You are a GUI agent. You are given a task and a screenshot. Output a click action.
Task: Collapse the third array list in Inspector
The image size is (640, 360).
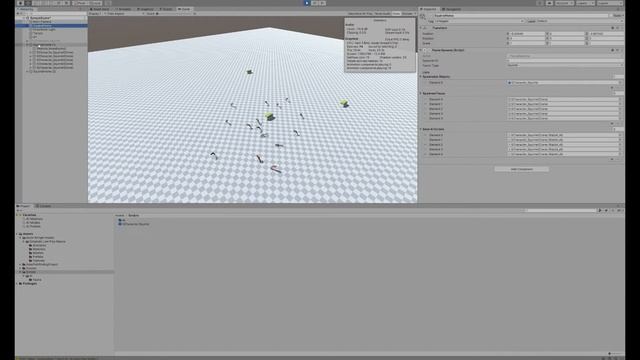coord(422,129)
